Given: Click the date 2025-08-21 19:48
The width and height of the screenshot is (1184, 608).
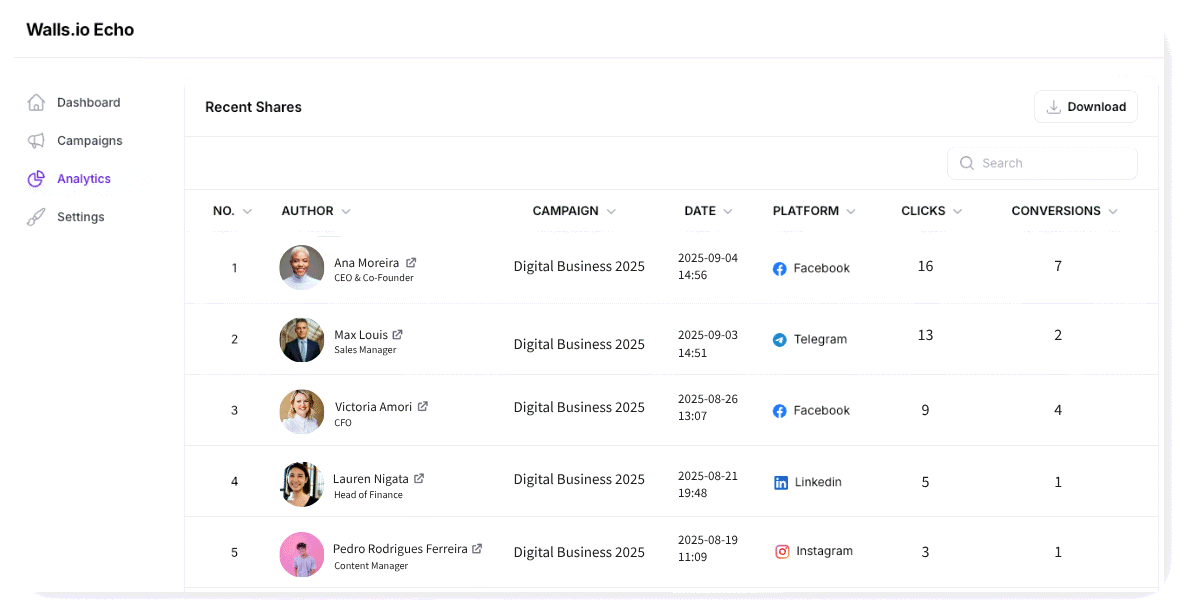Looking at the screenshot, I should click(x=708, y=484).
